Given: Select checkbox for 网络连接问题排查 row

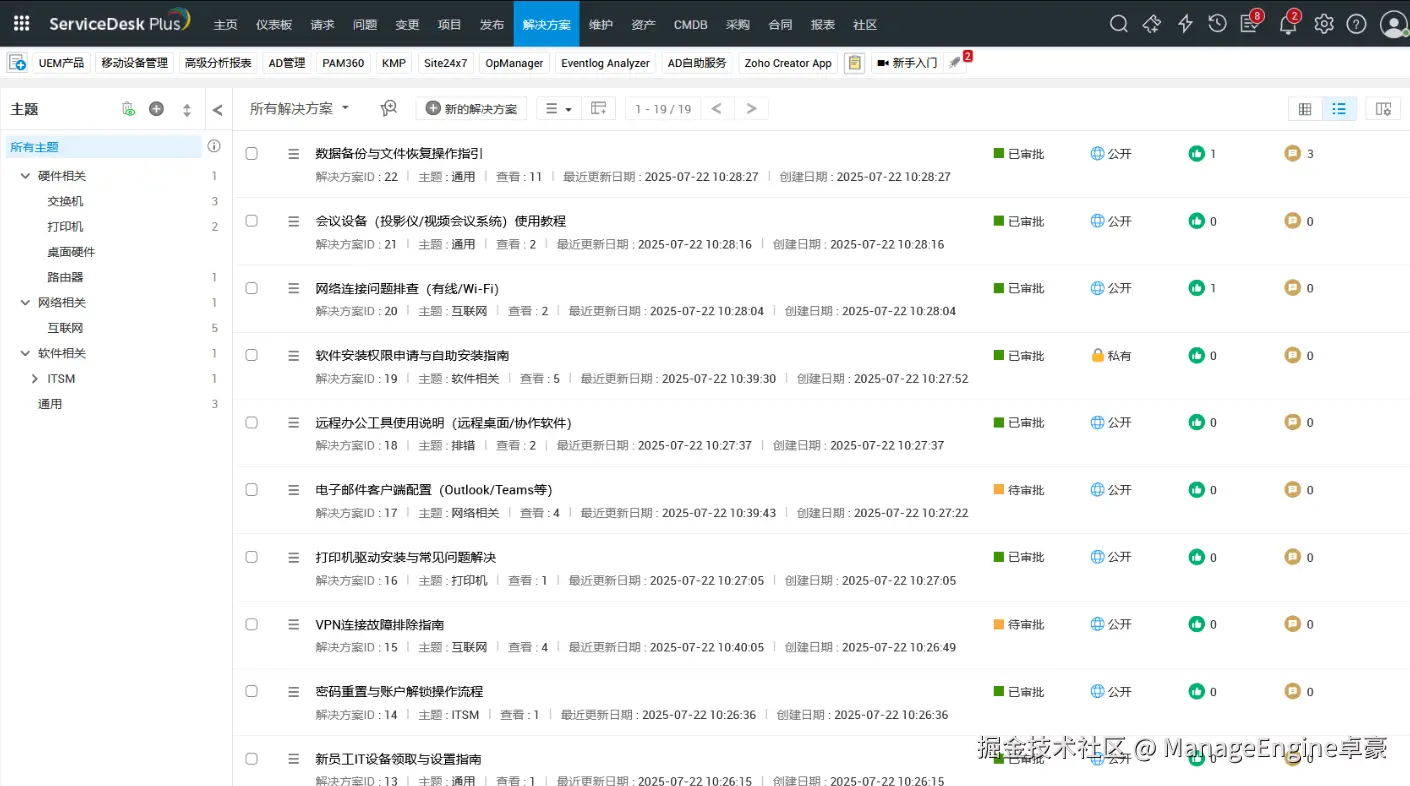Looking at the screenshot, I should point(252,288).
